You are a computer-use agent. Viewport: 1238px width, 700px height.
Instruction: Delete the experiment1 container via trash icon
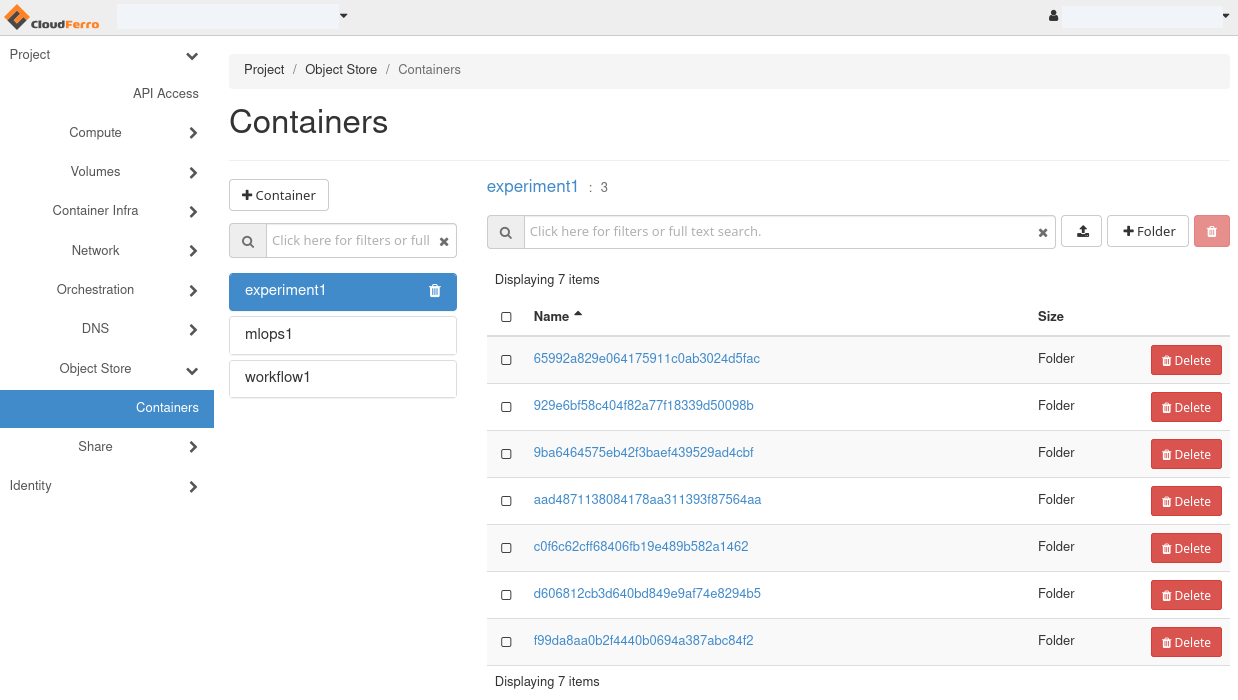(434, 291)
